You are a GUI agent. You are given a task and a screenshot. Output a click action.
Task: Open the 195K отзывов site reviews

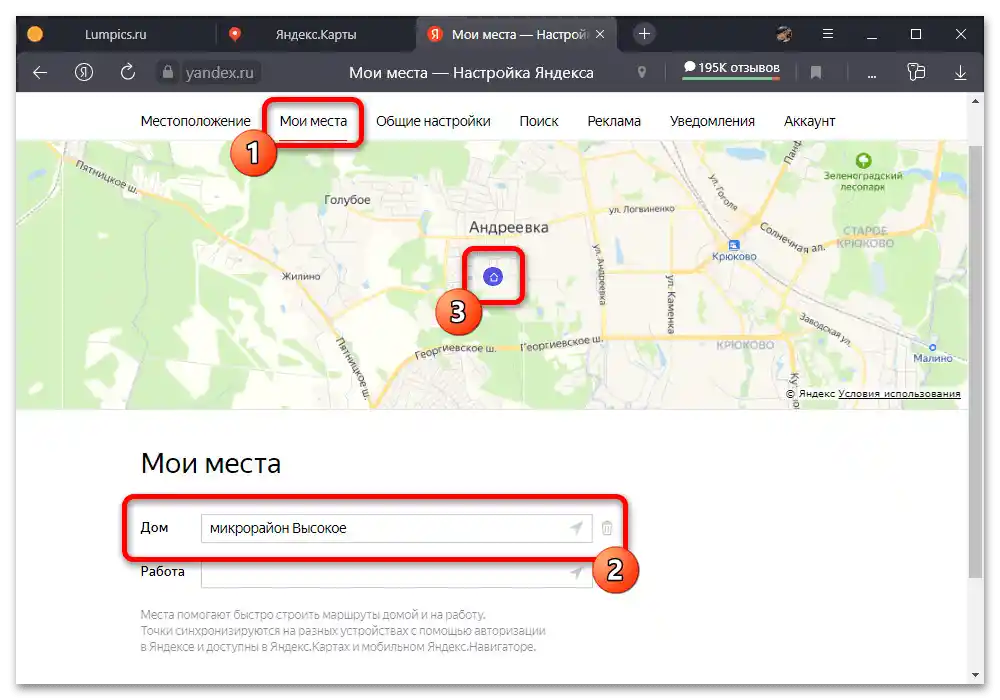click(731, 68)
